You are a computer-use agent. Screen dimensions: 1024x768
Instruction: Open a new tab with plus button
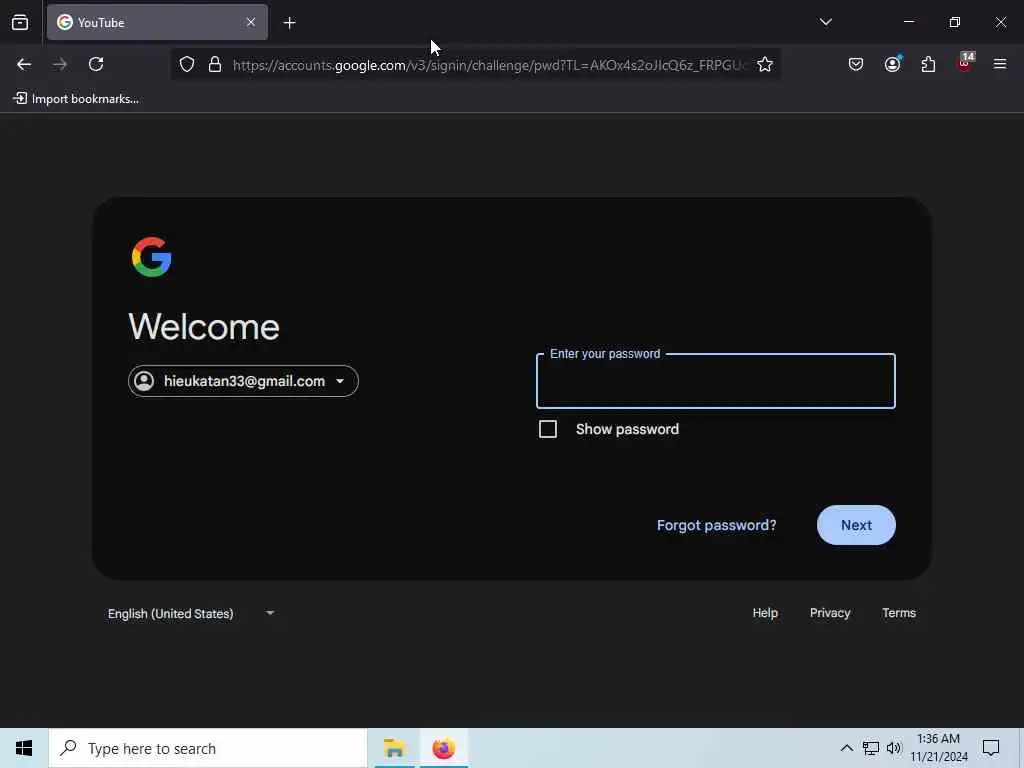point(289,23)
